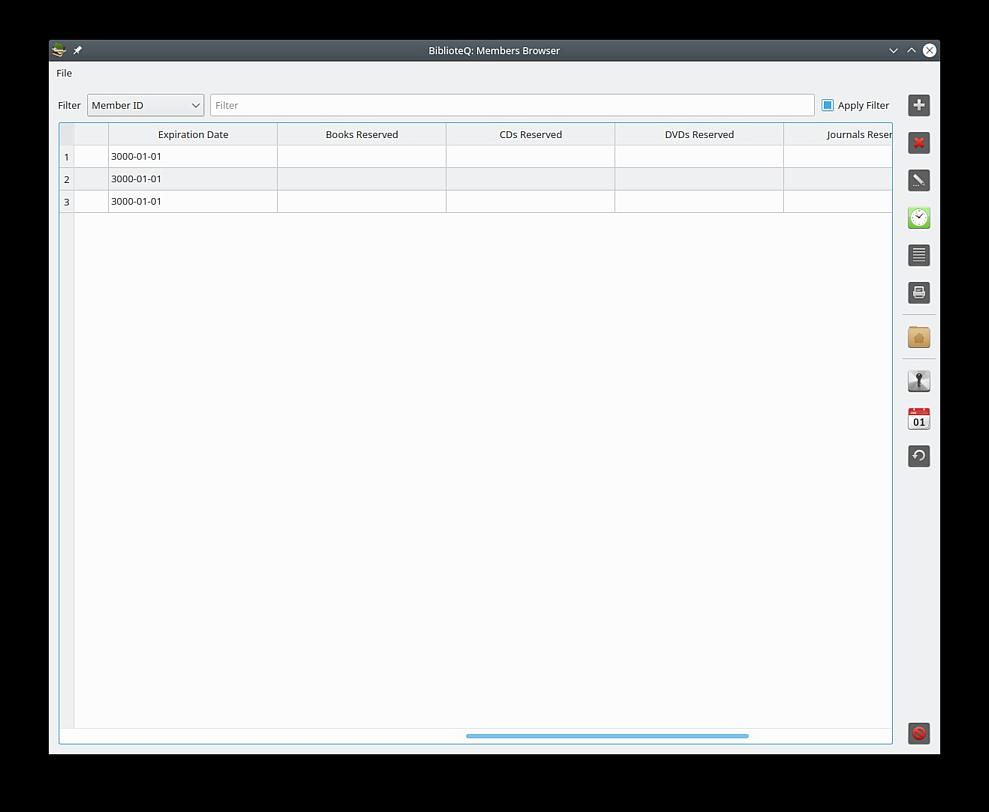Click the delete member red X icon
This screenshot has width=989, height=812.
(x=919, y=143)
